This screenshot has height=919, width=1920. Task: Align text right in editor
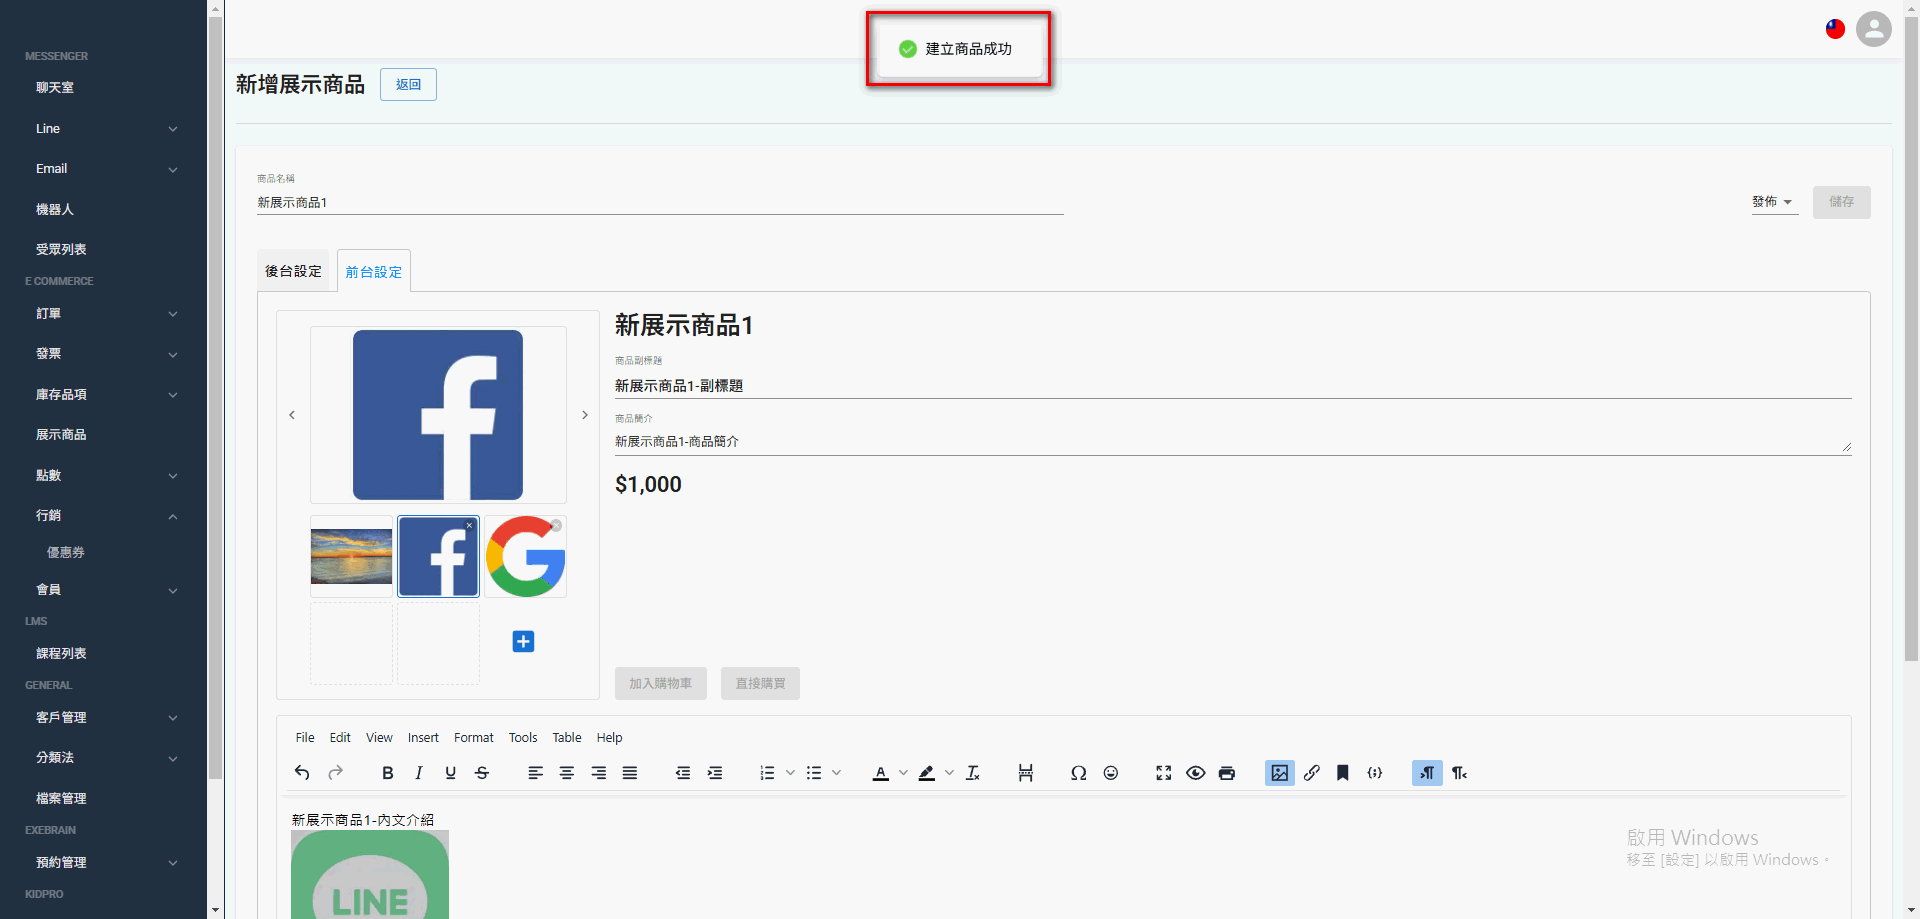599,773
